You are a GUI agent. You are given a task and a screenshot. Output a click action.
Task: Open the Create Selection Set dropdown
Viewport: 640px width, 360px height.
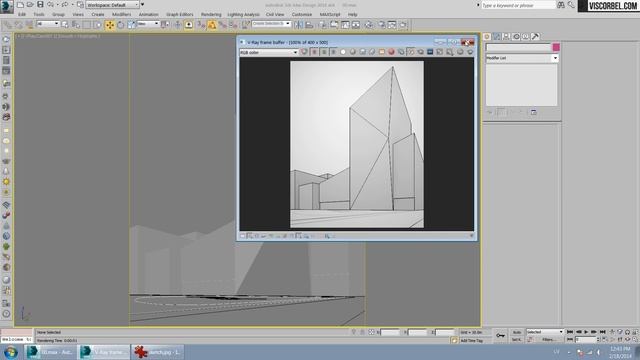pos(271,24)
